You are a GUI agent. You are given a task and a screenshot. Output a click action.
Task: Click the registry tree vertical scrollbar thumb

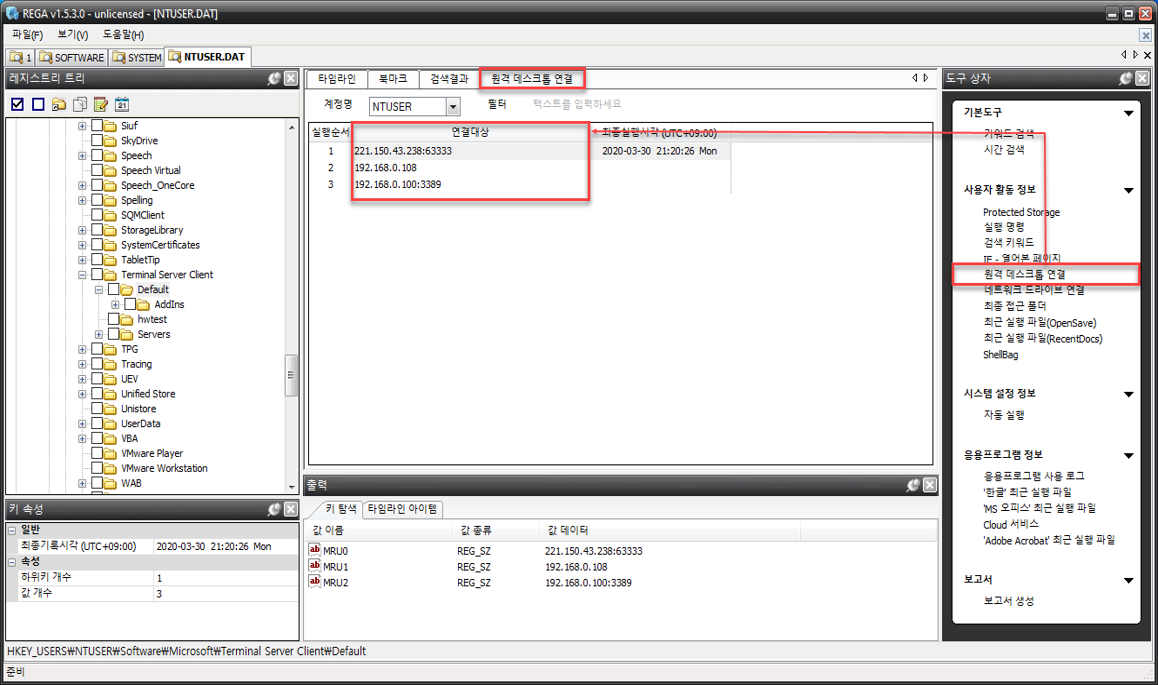pyautogui.click(x=291, y=375)
